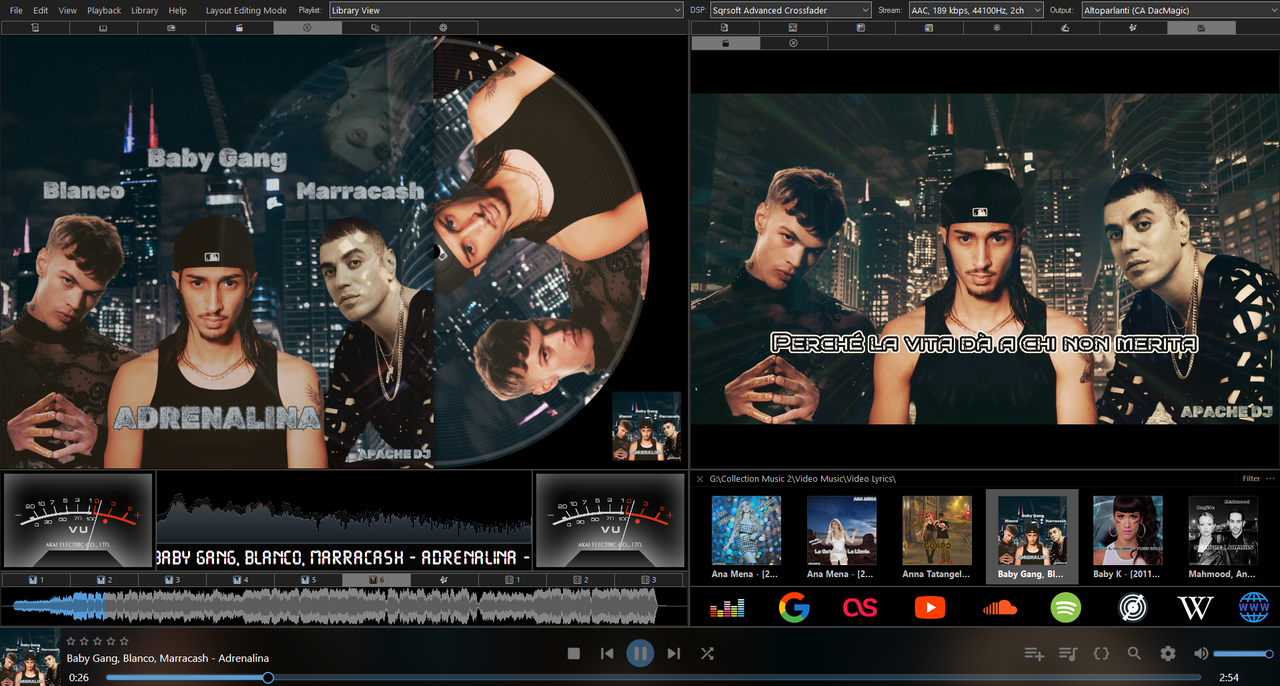Open the Spotify icon
1280x686 pixels.
pyautogui.click(x=1066, y=607)
